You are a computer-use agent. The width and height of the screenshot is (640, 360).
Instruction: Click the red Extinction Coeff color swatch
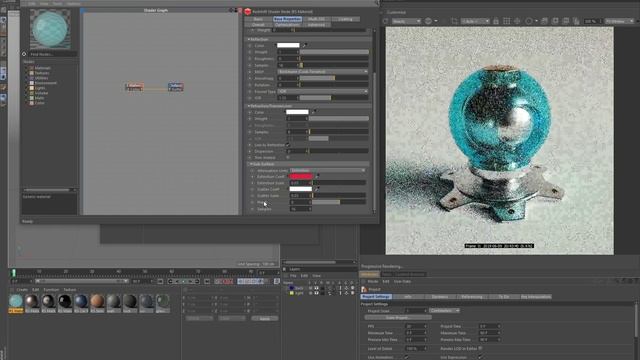pos(301,176)
